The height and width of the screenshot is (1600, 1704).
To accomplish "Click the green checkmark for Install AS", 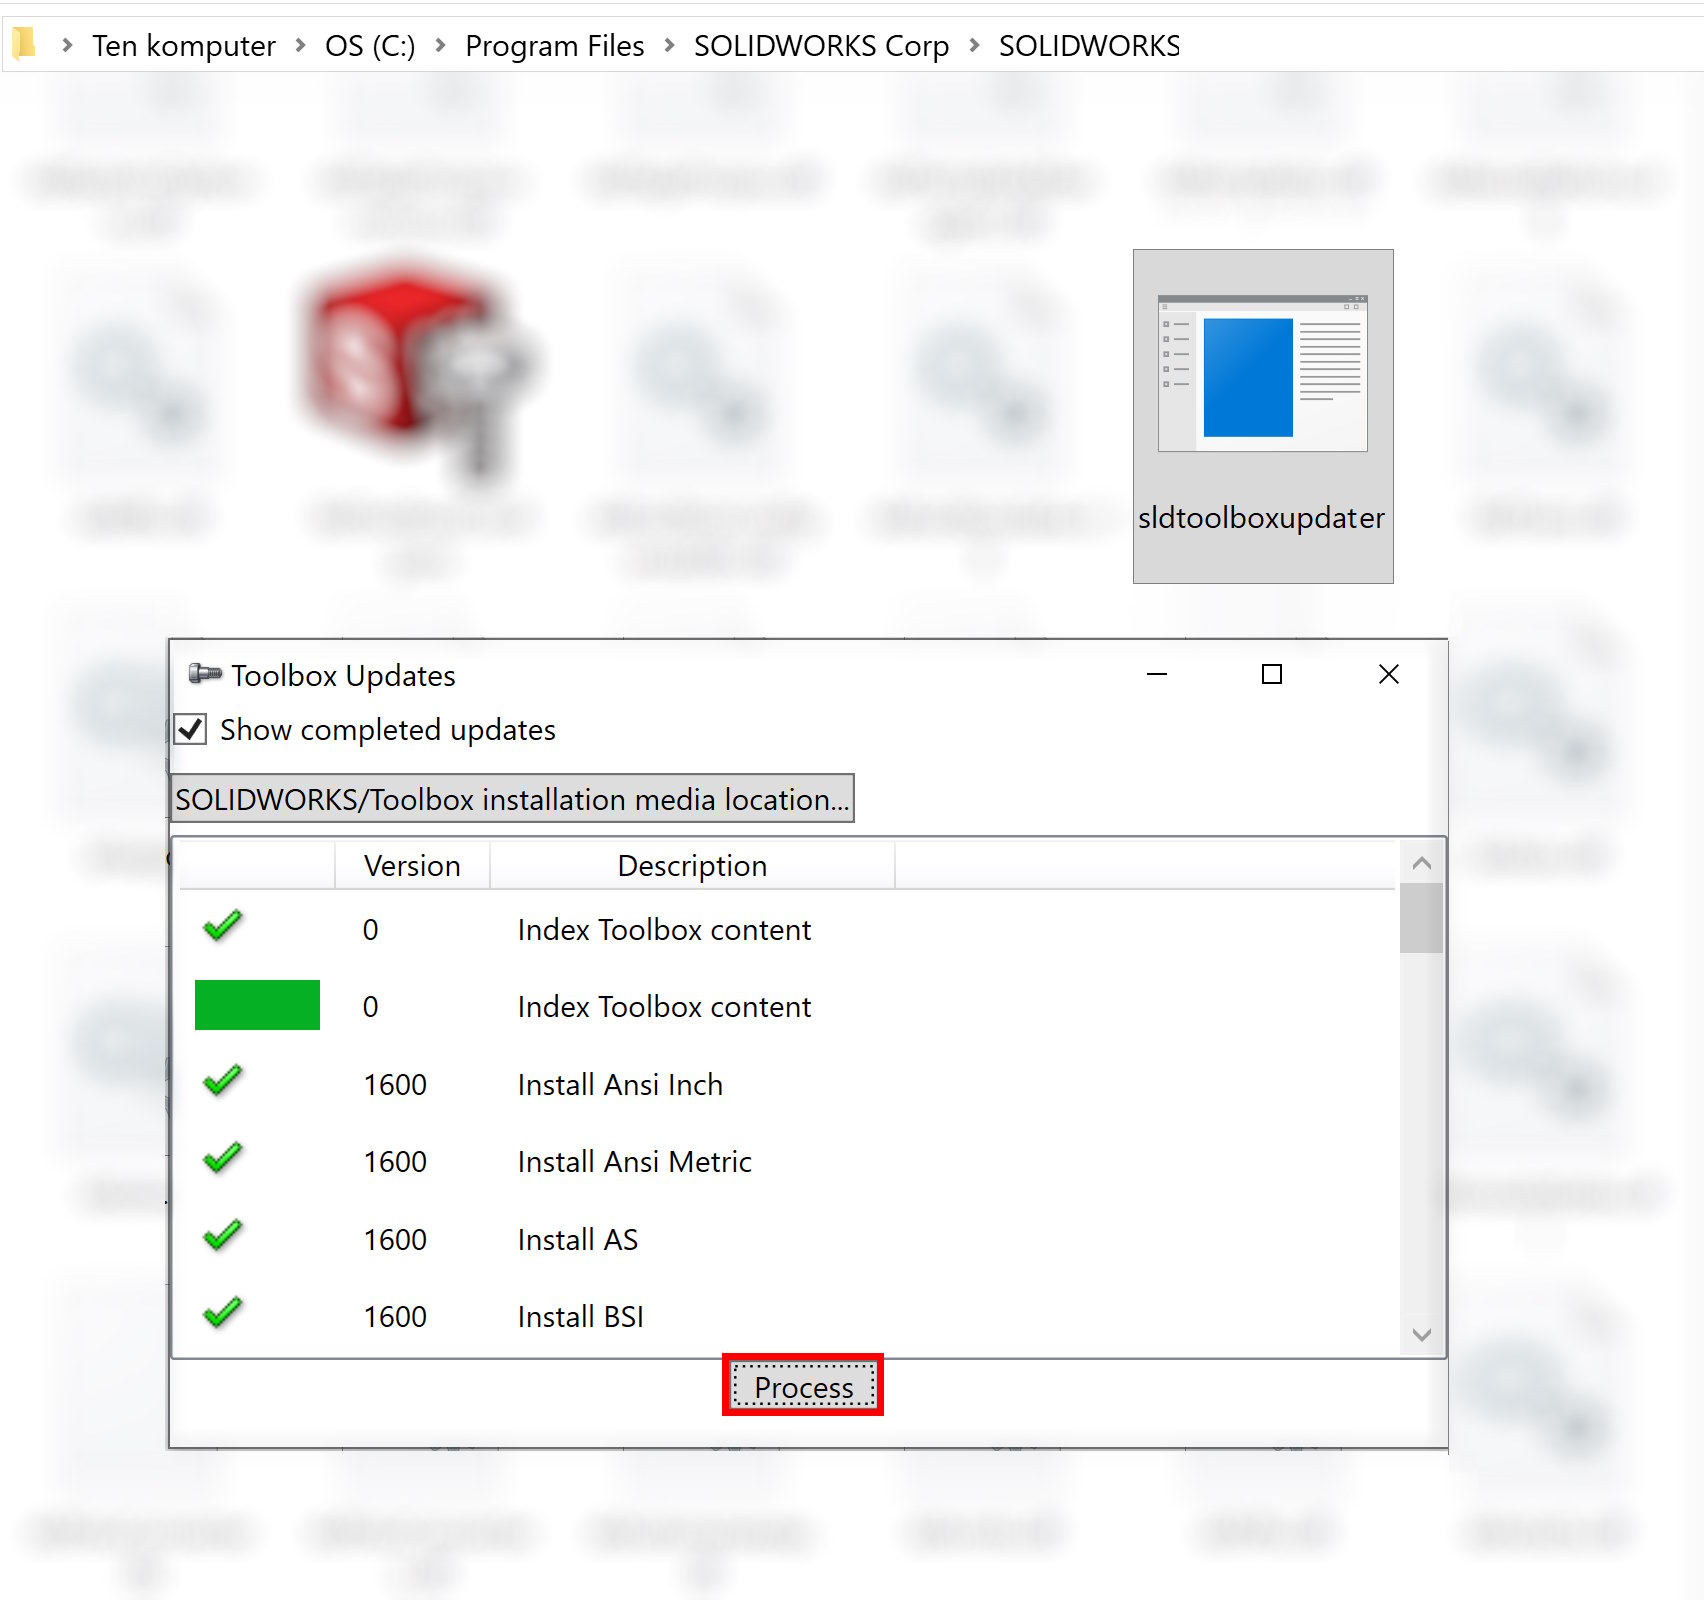I will (223, 1236).
